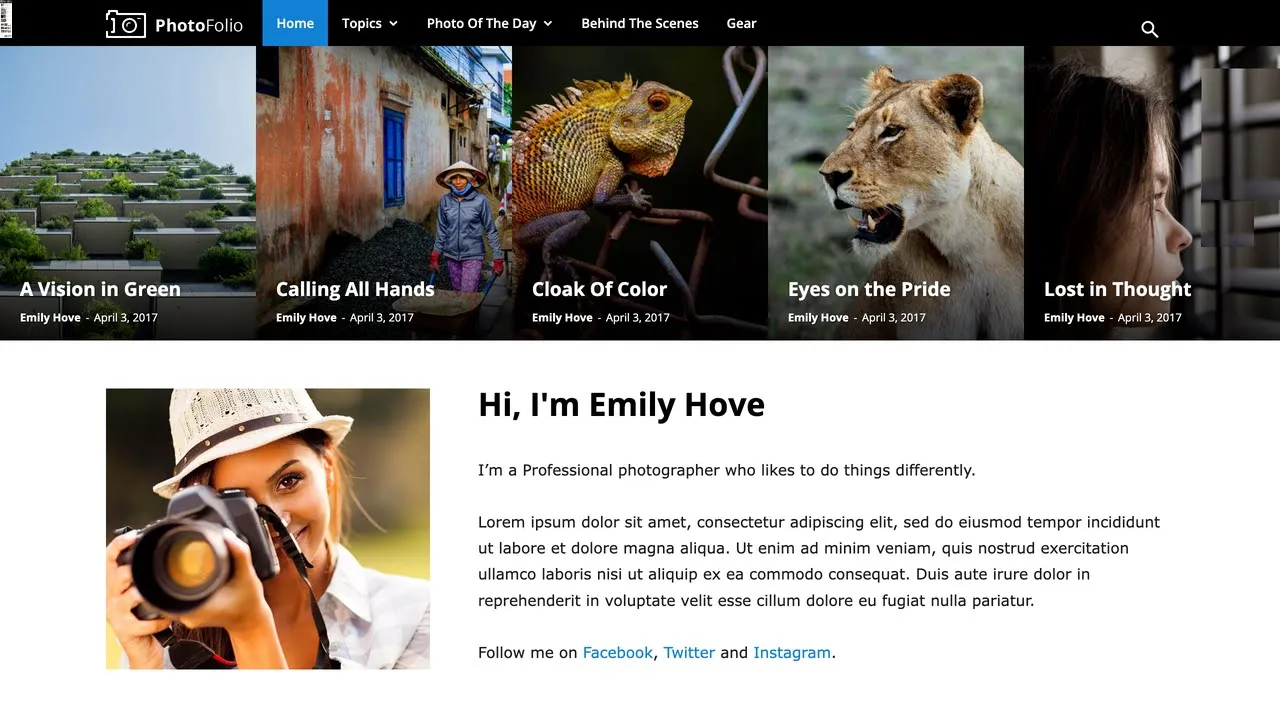Open the Calling All Hands post title
The image size is (1280, 720).
(355, 289)
